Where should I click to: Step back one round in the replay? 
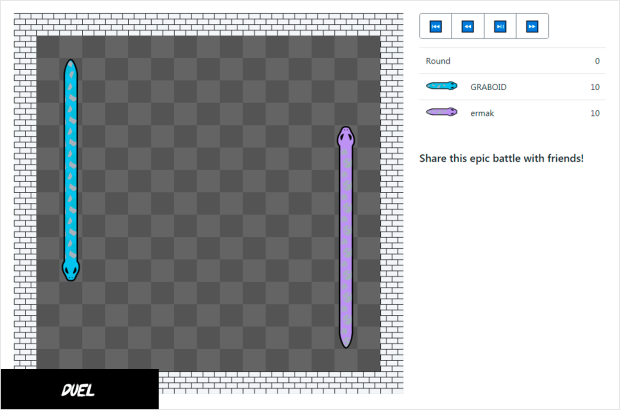[x=468, y=26]
